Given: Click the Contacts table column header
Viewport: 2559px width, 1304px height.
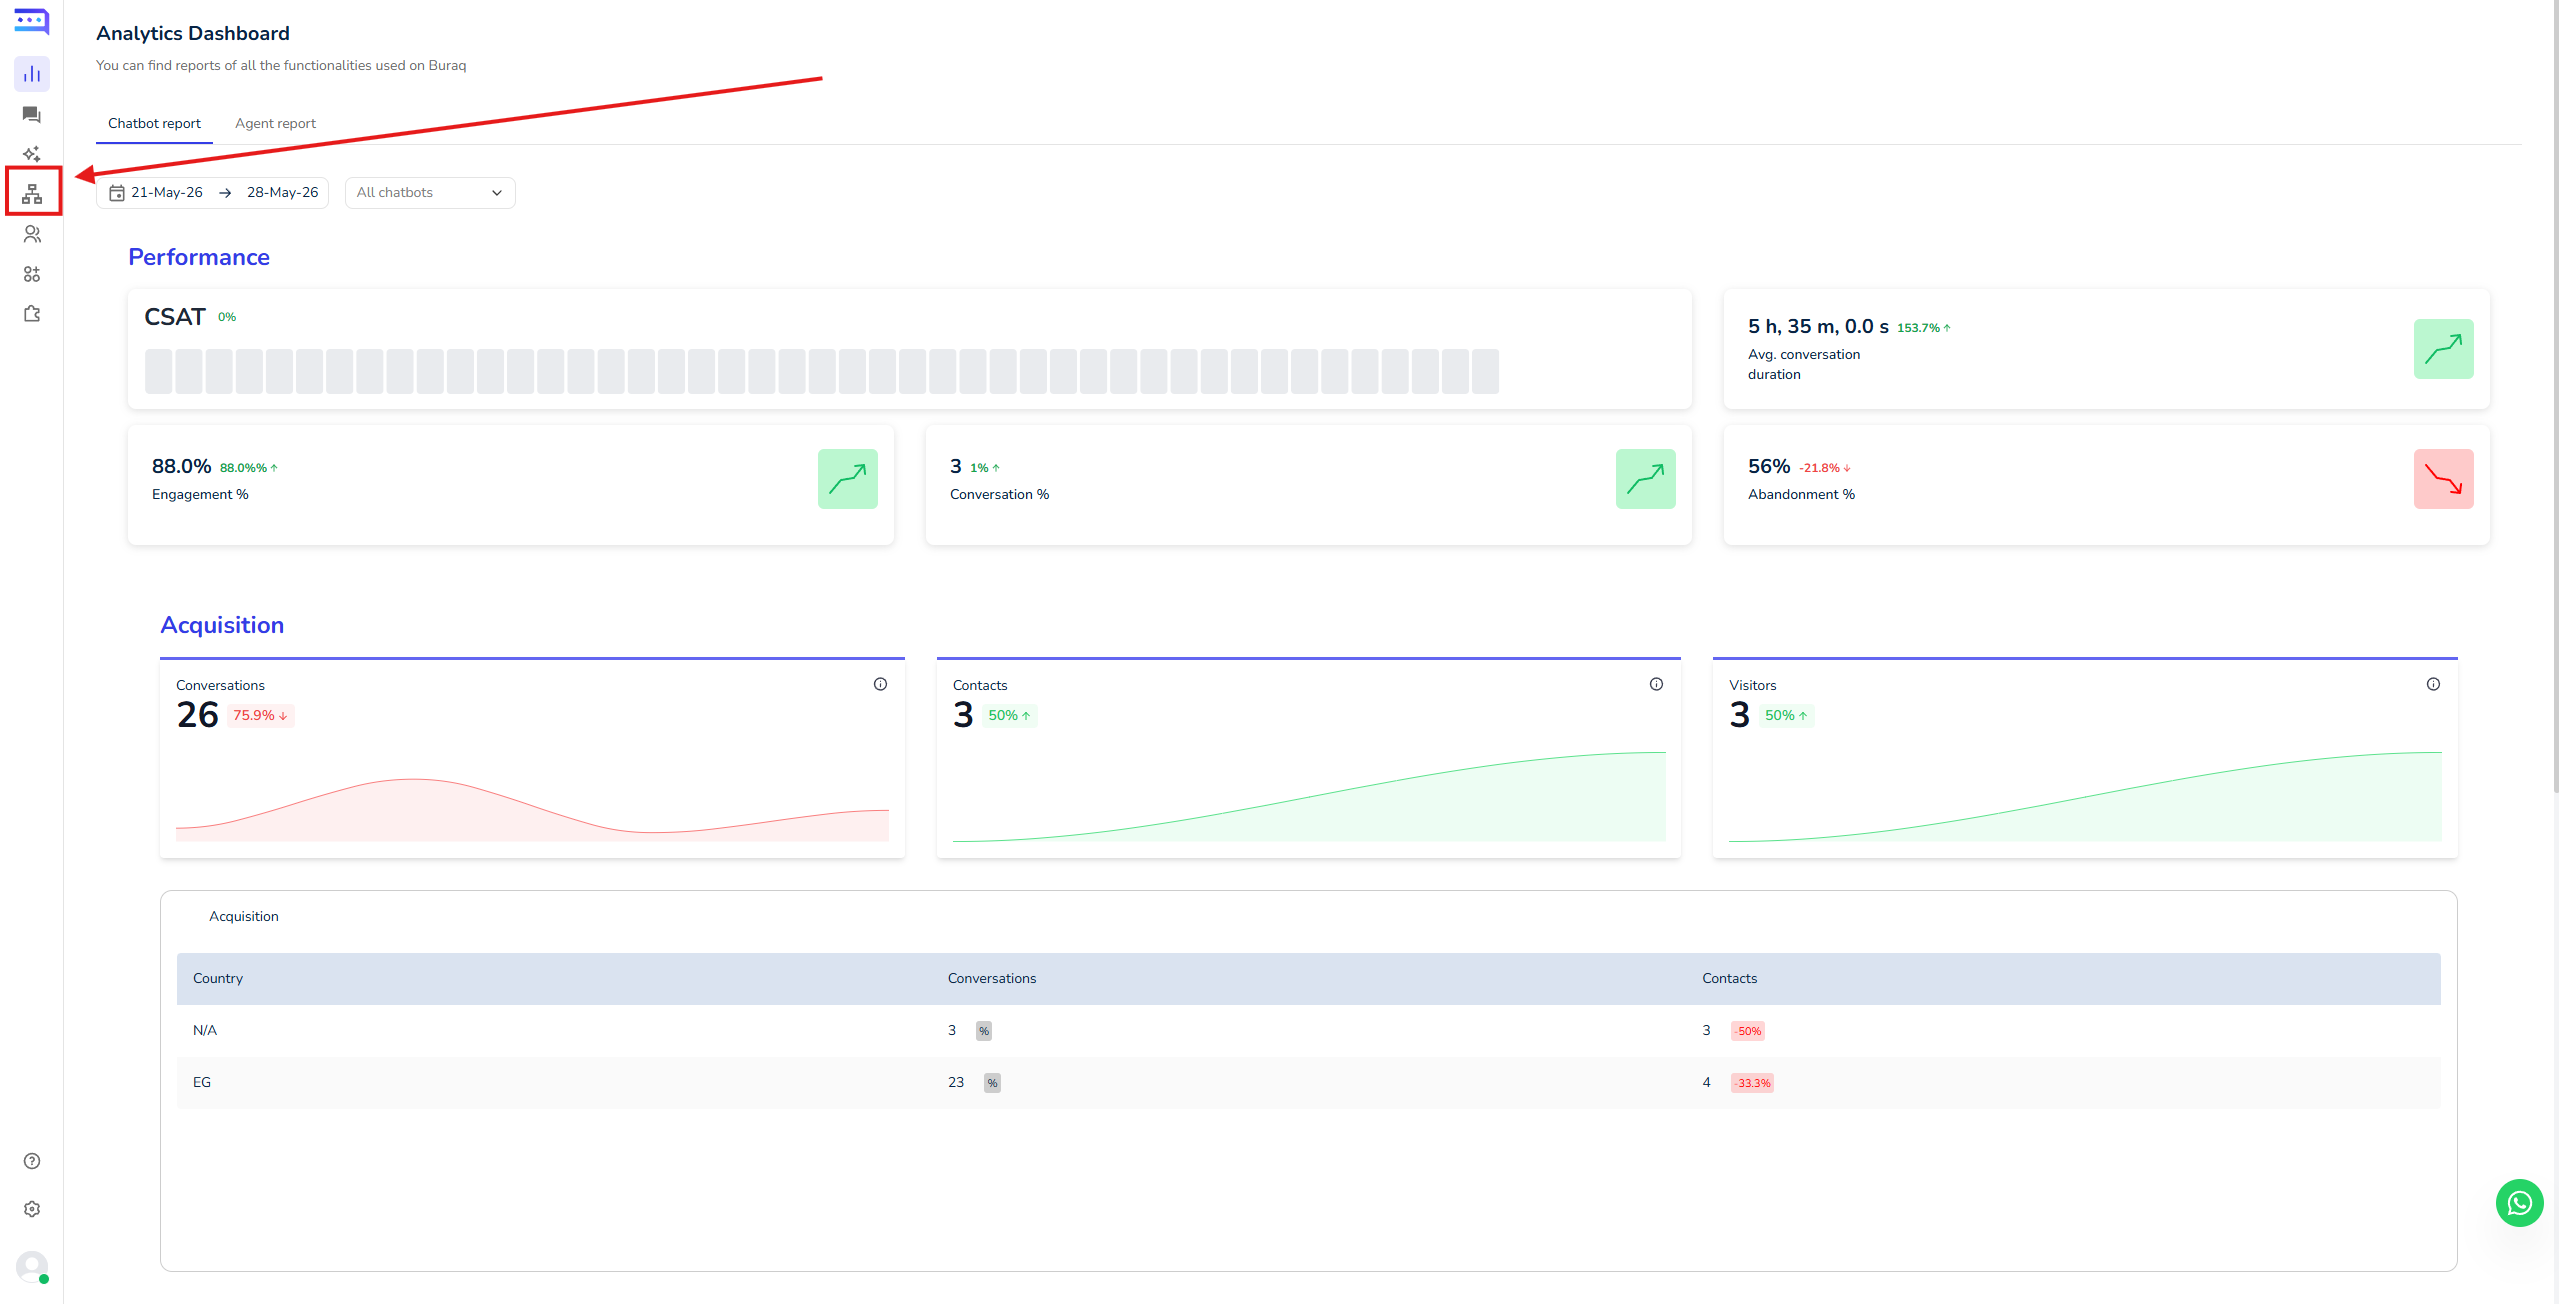Looking at the screenshot, I should [1729, 978].
